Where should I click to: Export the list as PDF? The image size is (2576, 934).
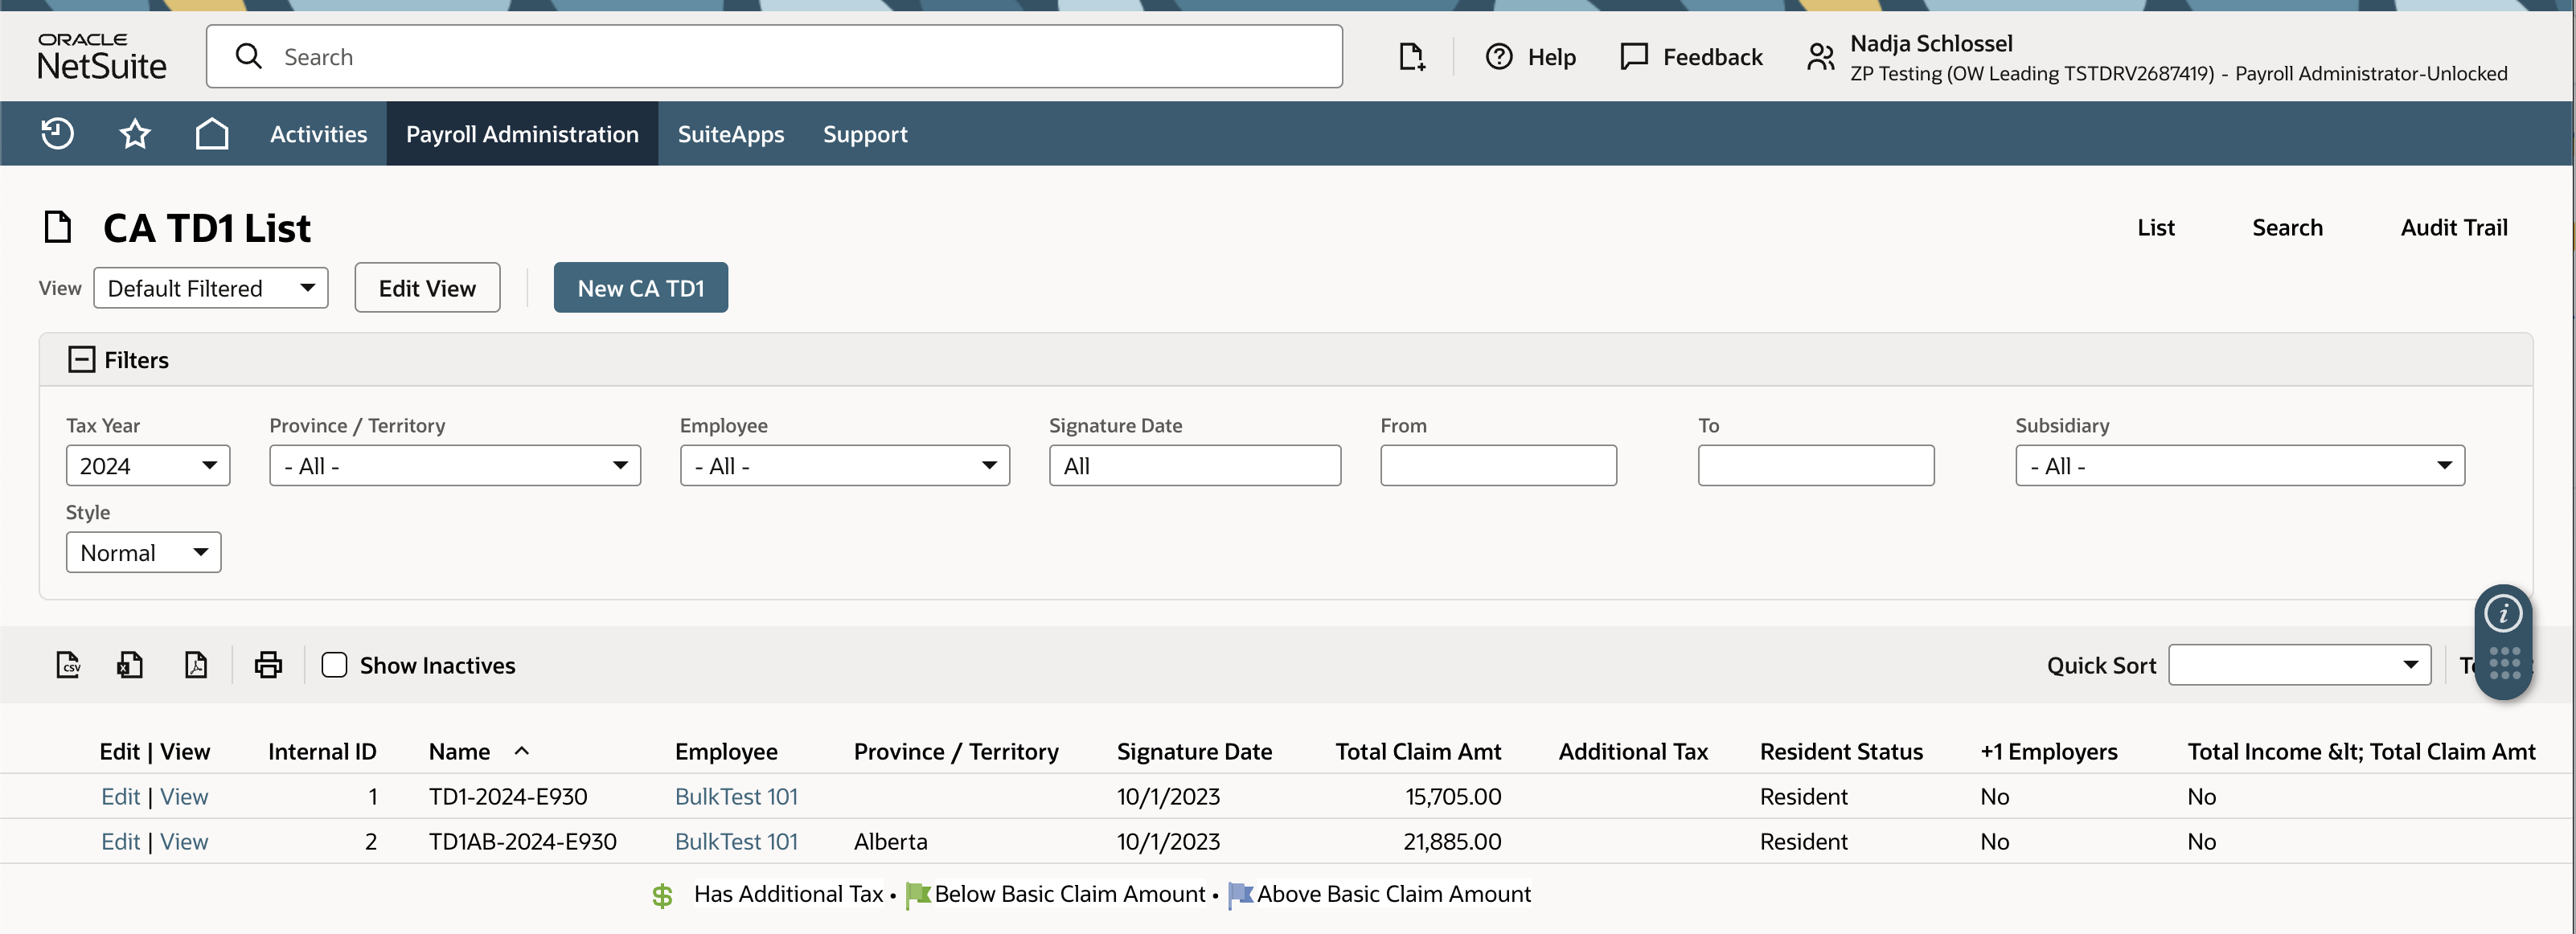tap(196, 665)
